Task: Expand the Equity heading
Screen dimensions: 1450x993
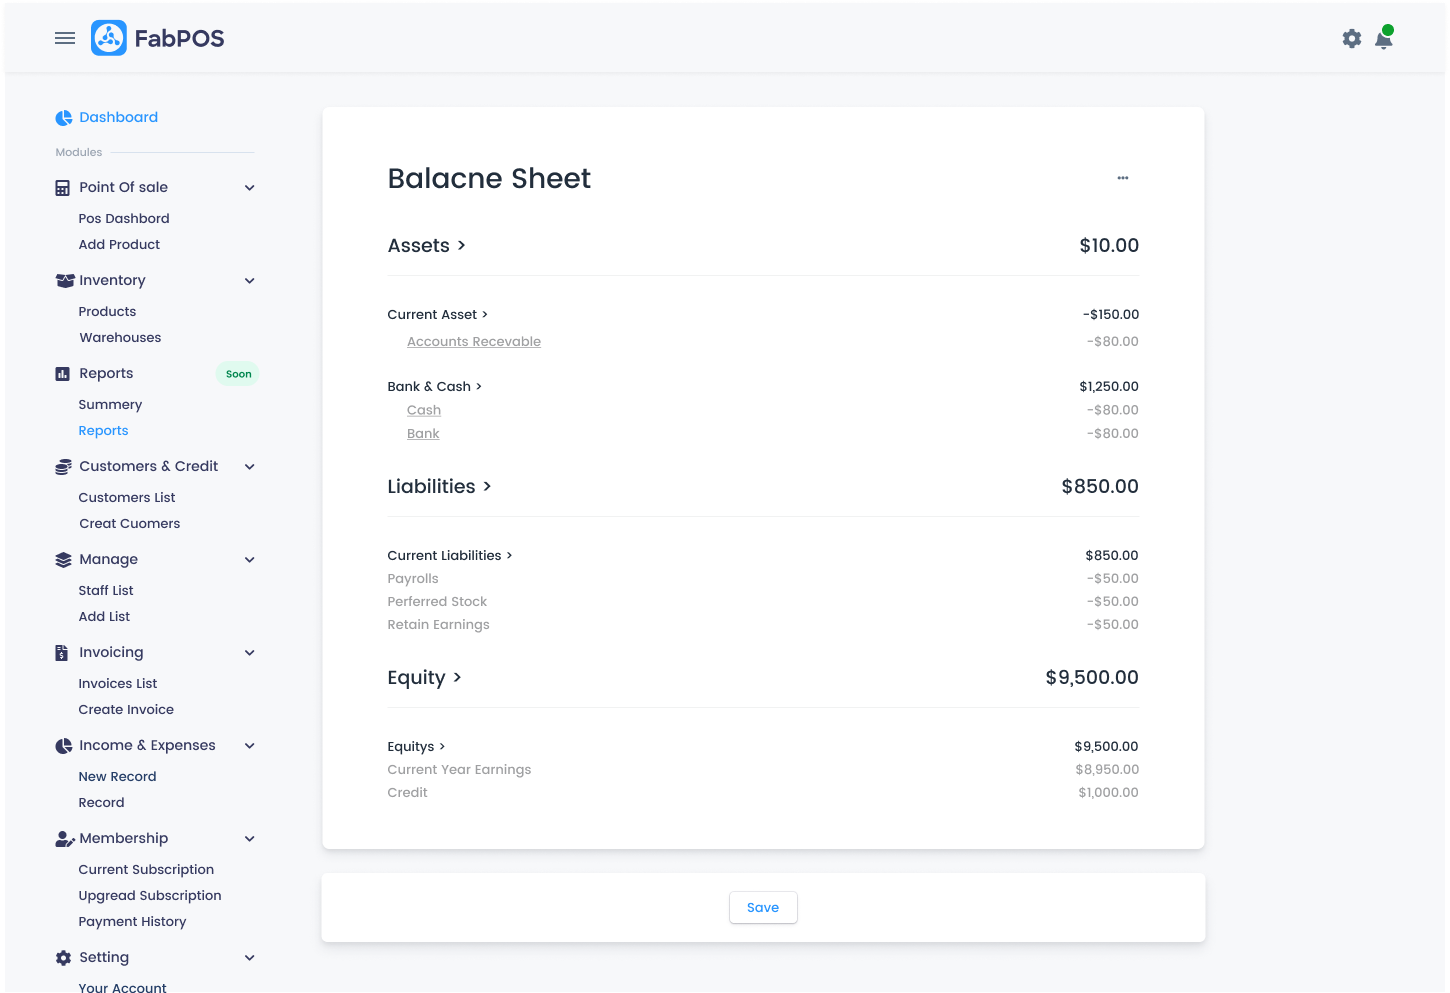Action: [x=425, y=678]
